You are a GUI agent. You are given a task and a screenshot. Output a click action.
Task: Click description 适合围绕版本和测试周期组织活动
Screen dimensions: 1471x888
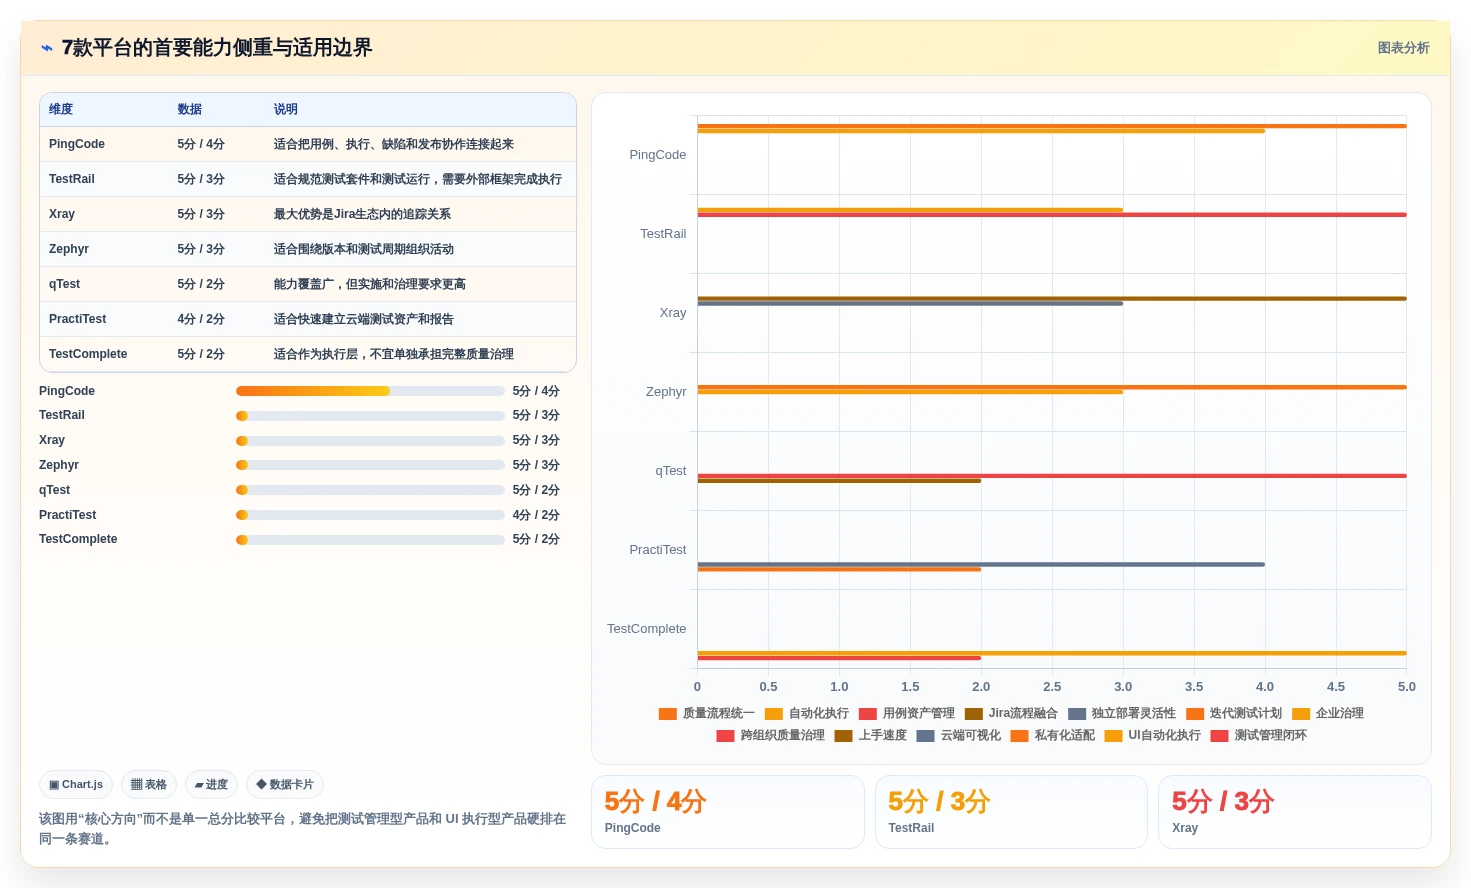click(364, 249)
